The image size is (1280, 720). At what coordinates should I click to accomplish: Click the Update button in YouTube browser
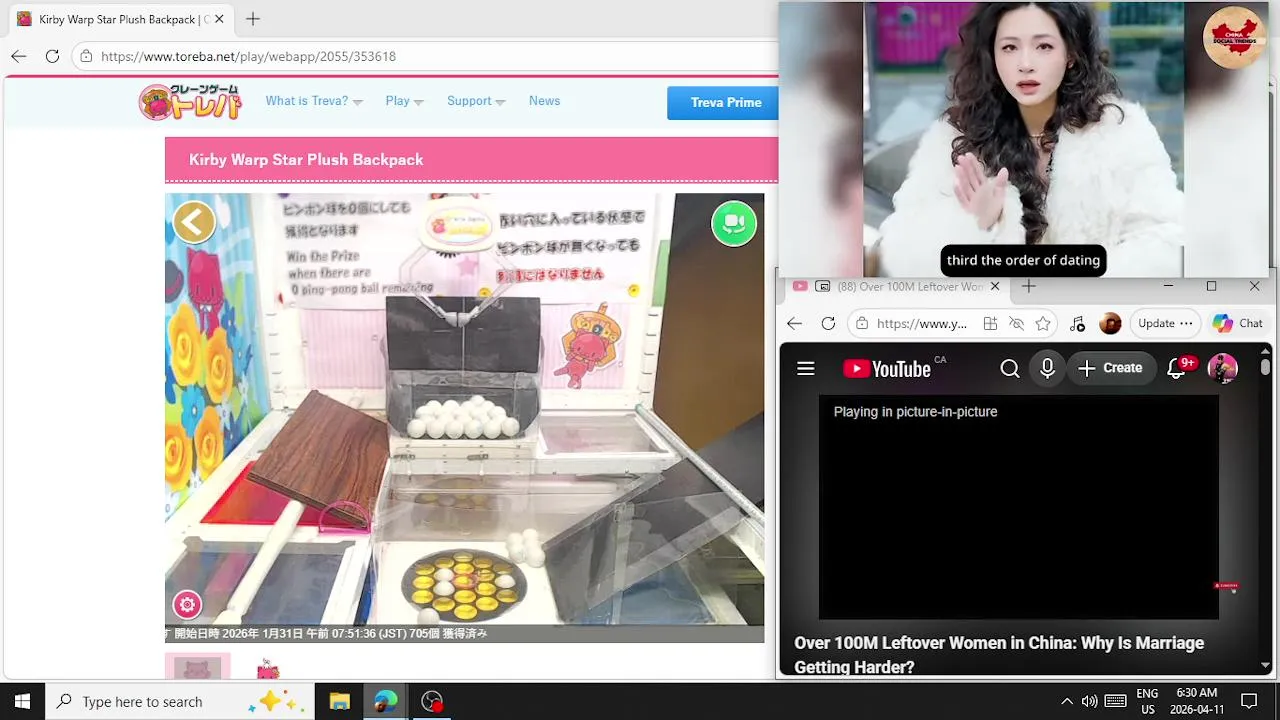tap(1165, 324)
